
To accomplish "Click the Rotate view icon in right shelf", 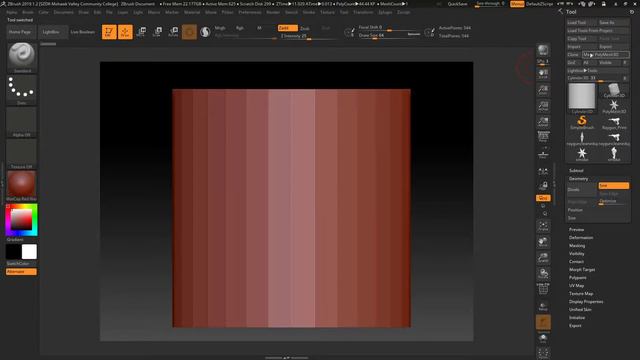I will (543, 274).
